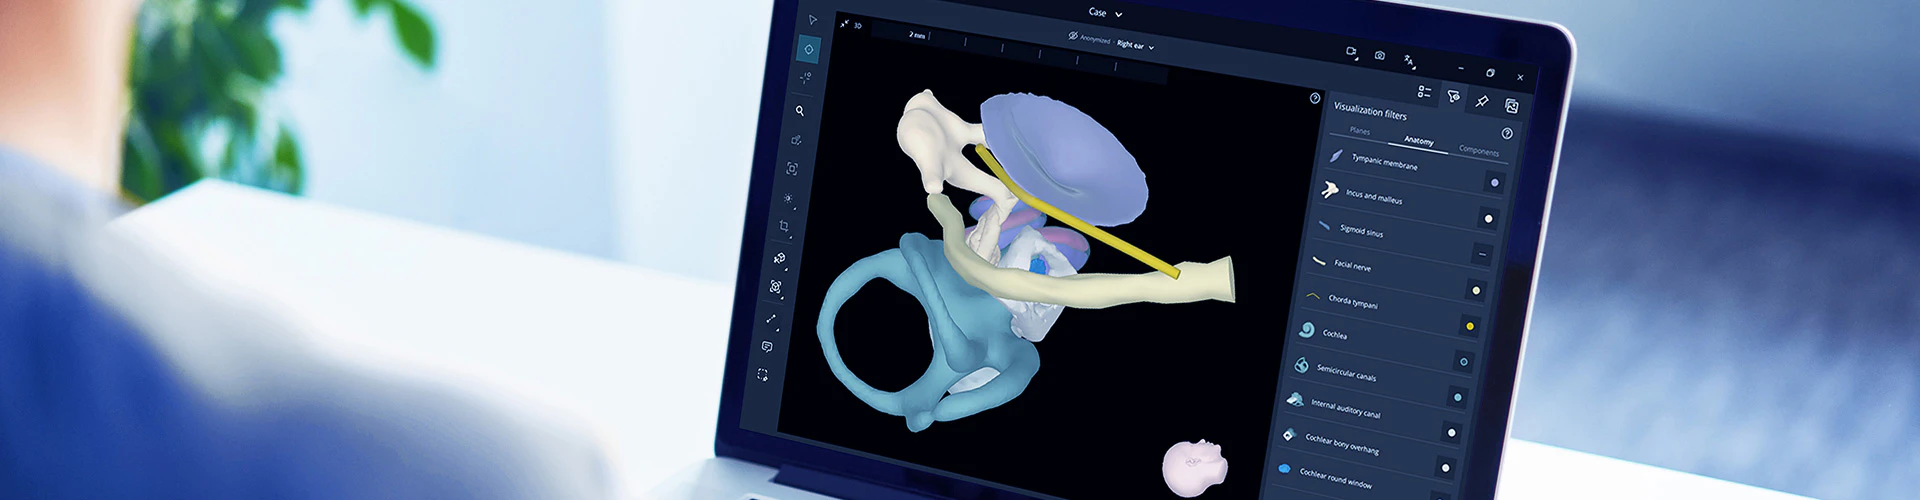Open the Right ear selector dropdown
The width and height of the screenshot is (1920, 500).
coord(1136,45)
